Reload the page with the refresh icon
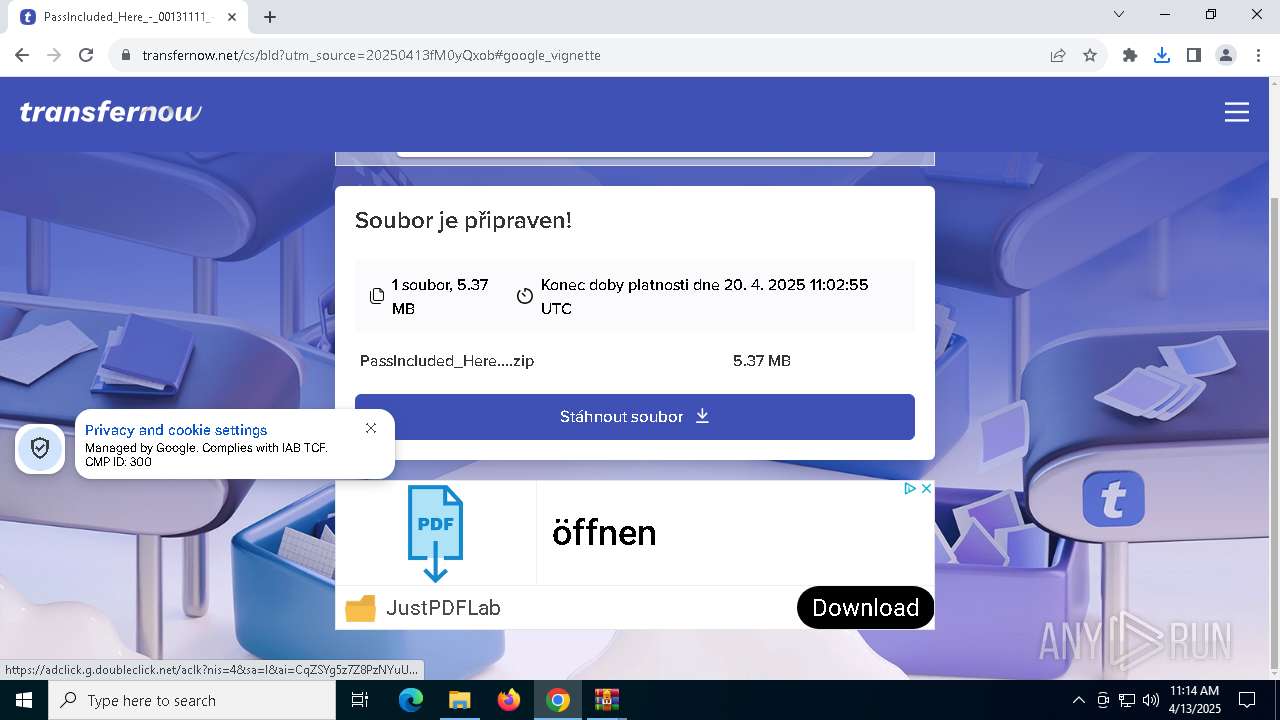1280x720 pixels. tap(86, 55)
